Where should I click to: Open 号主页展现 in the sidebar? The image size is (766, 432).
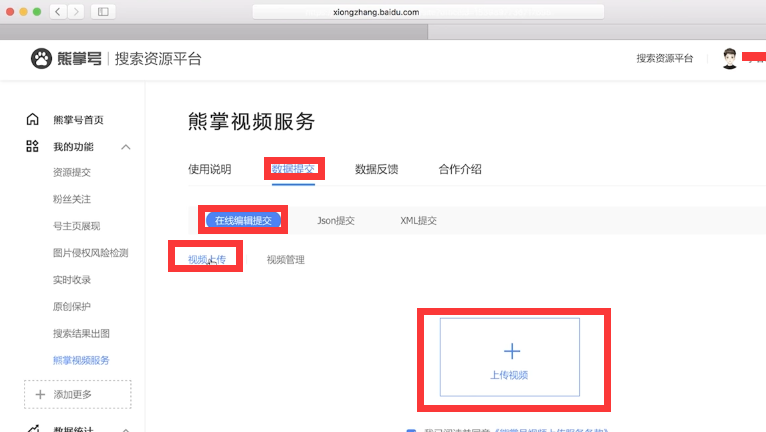pyautogui.click(x=77, y=226)
